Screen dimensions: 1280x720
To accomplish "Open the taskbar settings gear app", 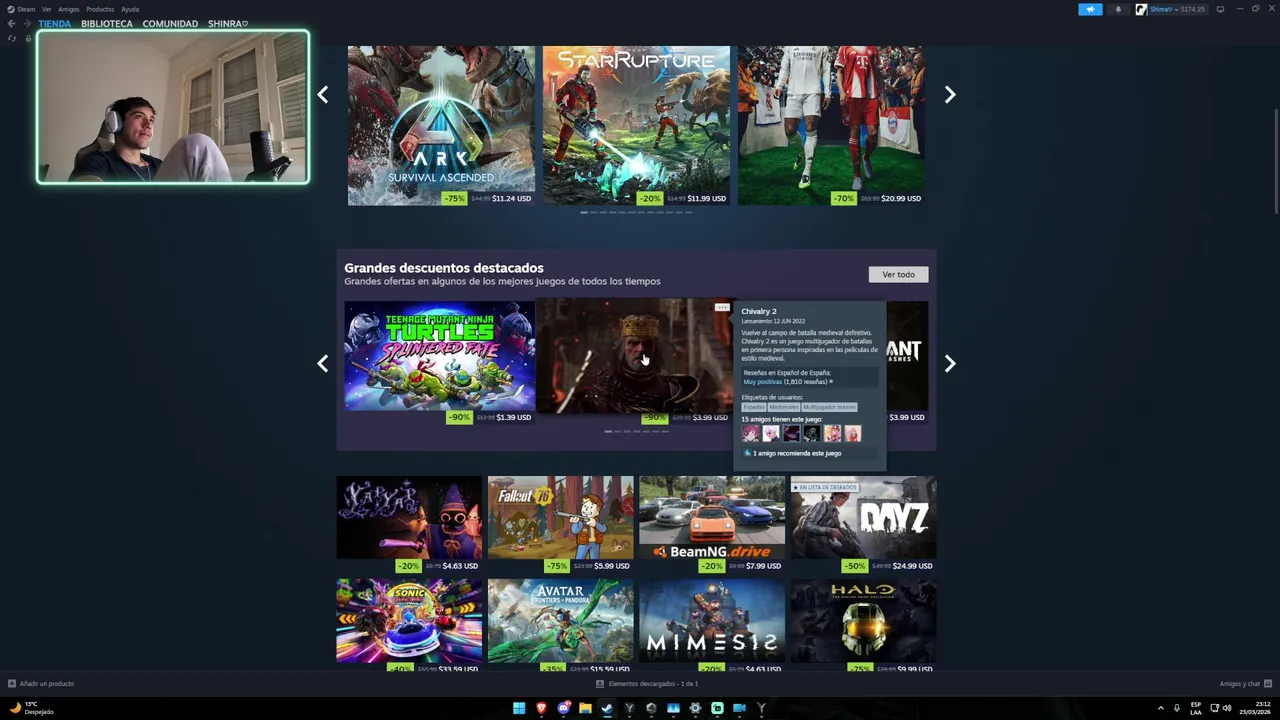I will pos(695,708).
